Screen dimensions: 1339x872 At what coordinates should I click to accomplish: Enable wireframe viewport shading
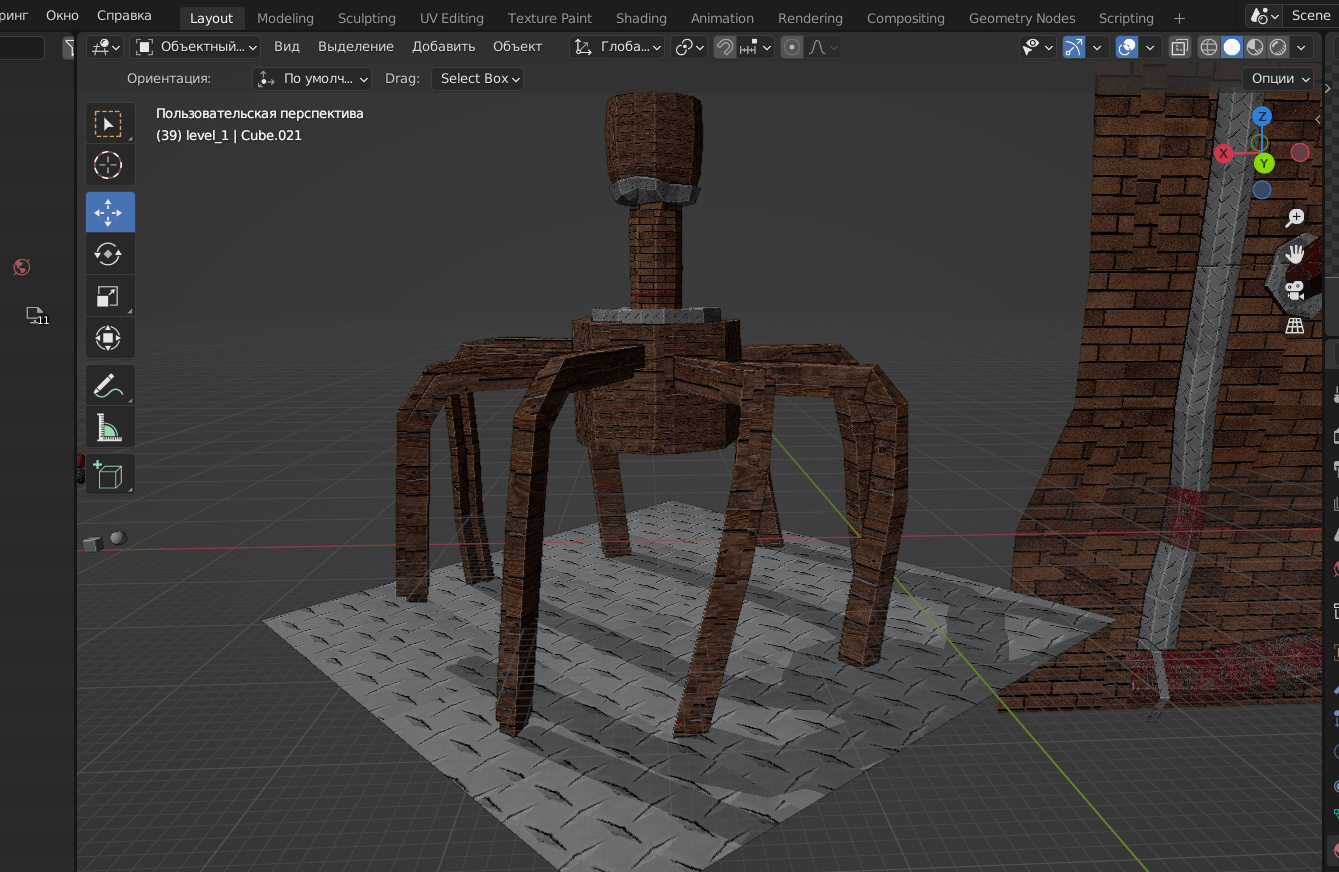(1209, 47)
